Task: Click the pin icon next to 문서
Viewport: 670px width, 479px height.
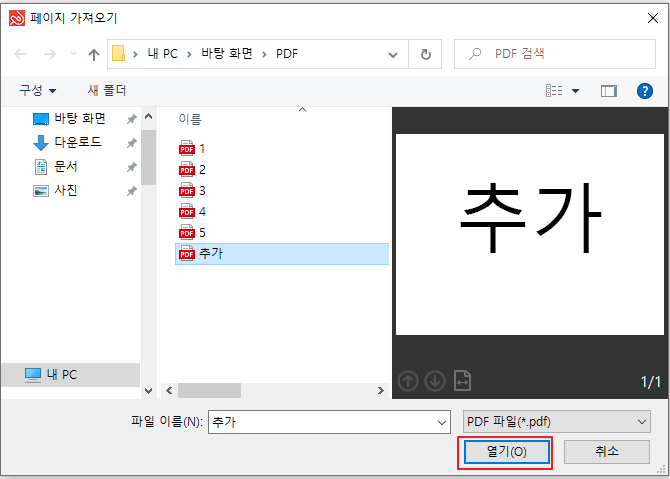Action: click(x=132, y=167)
